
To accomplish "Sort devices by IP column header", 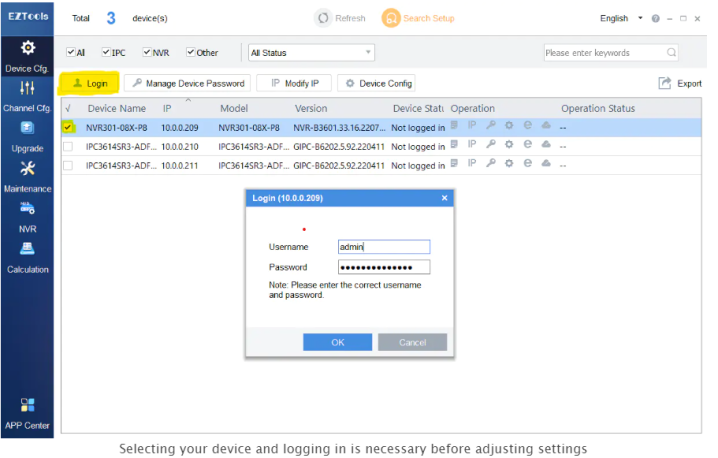I will pos(168,107).
